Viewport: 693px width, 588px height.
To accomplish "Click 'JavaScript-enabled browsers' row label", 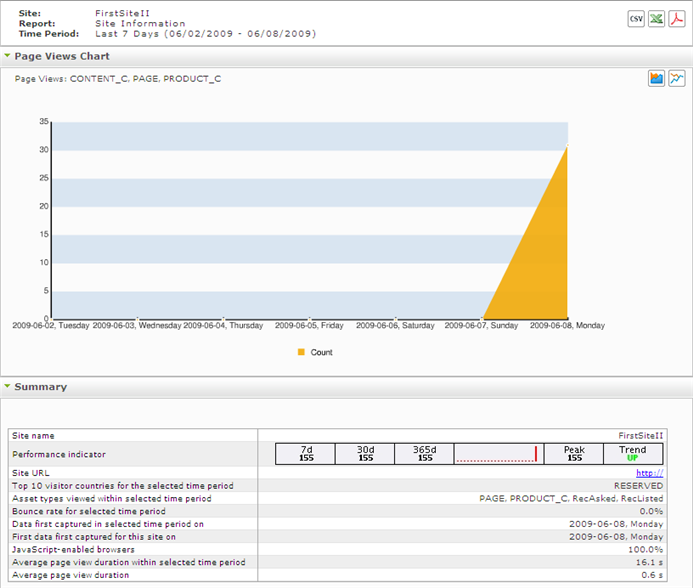I will coord(73,549).
